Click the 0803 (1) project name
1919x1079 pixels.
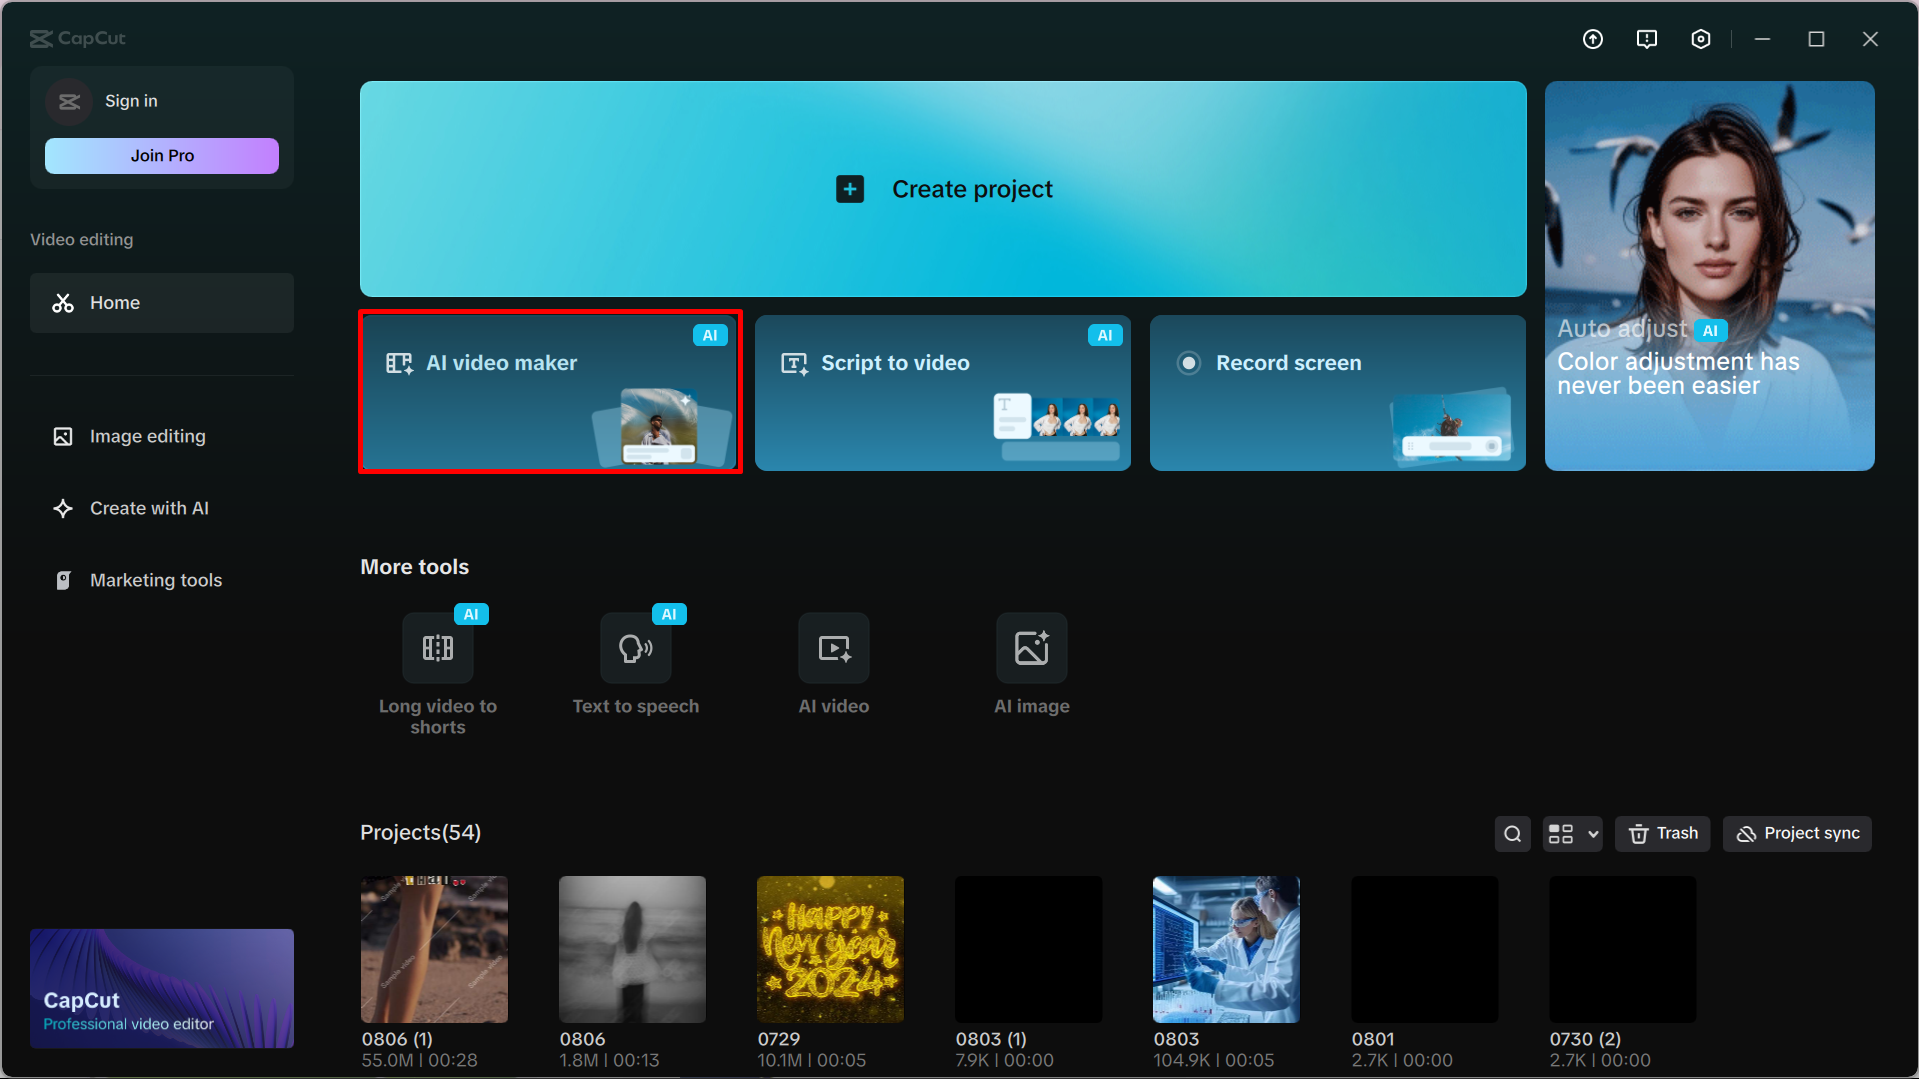992,1039
